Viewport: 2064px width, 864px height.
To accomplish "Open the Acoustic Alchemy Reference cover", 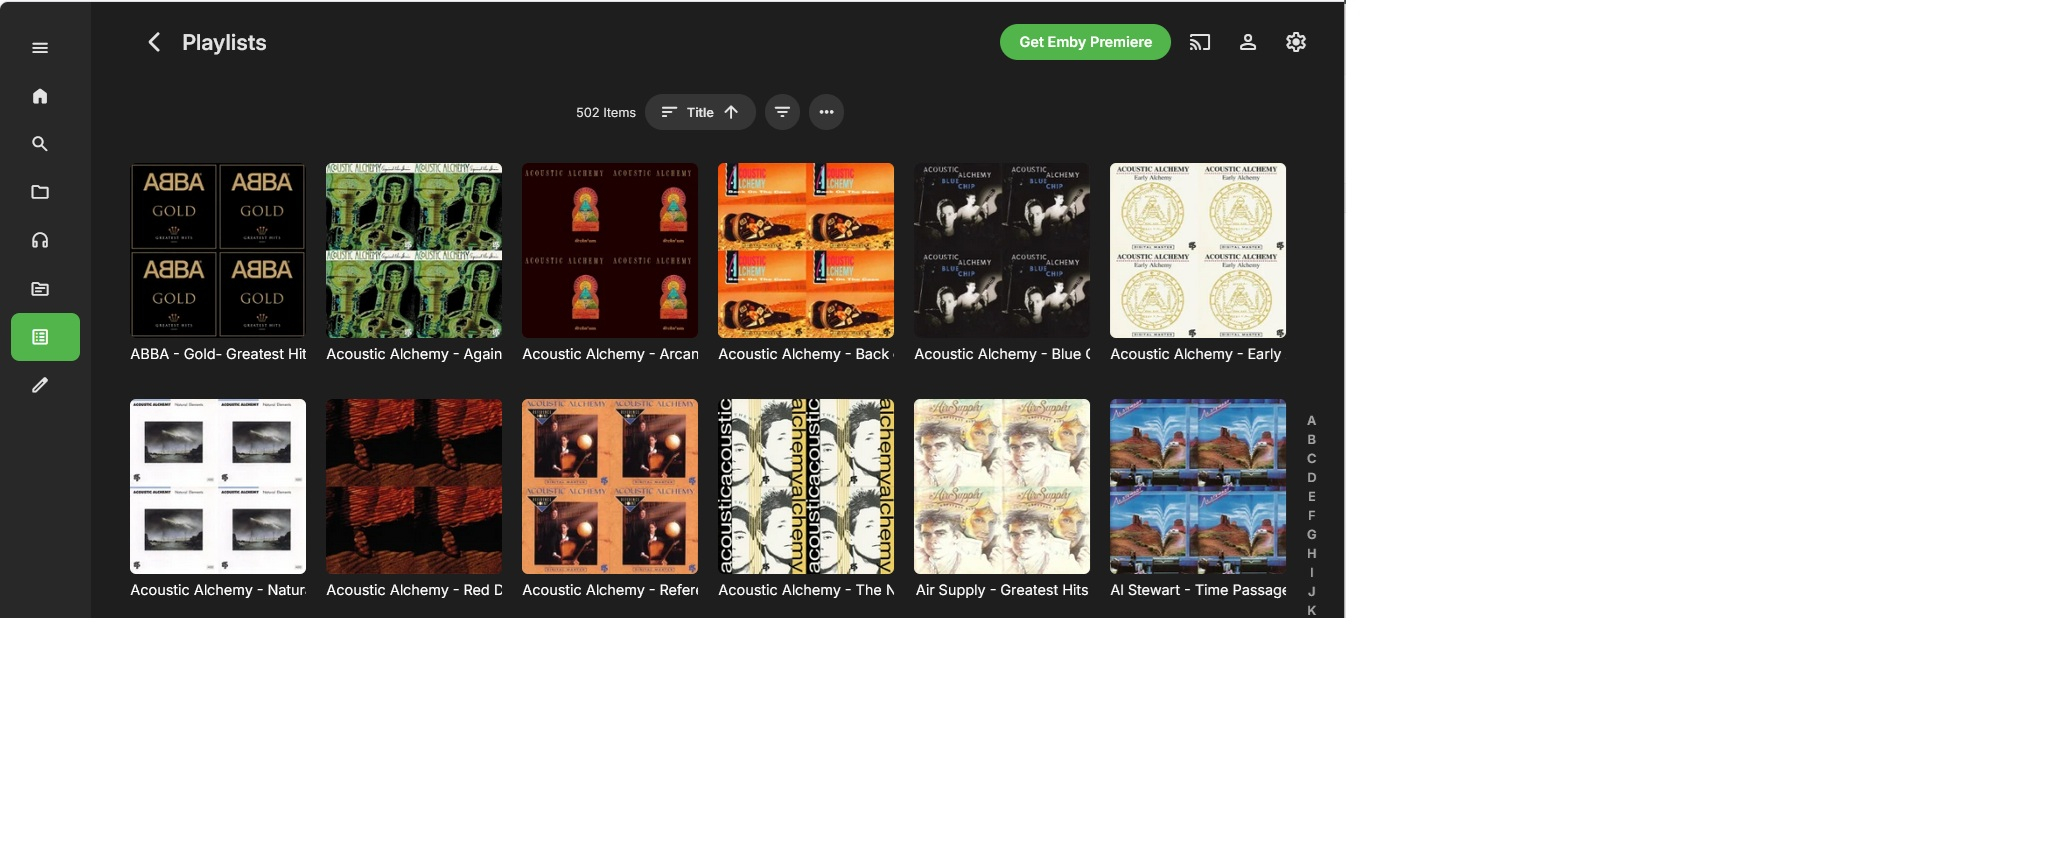I will pyautogui.click(x=610, y=486).
